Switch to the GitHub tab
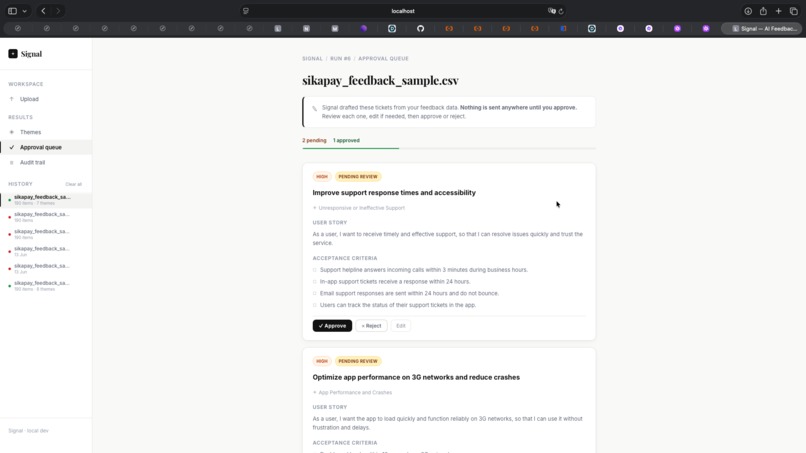806x453 pixels. pos(420,29)
